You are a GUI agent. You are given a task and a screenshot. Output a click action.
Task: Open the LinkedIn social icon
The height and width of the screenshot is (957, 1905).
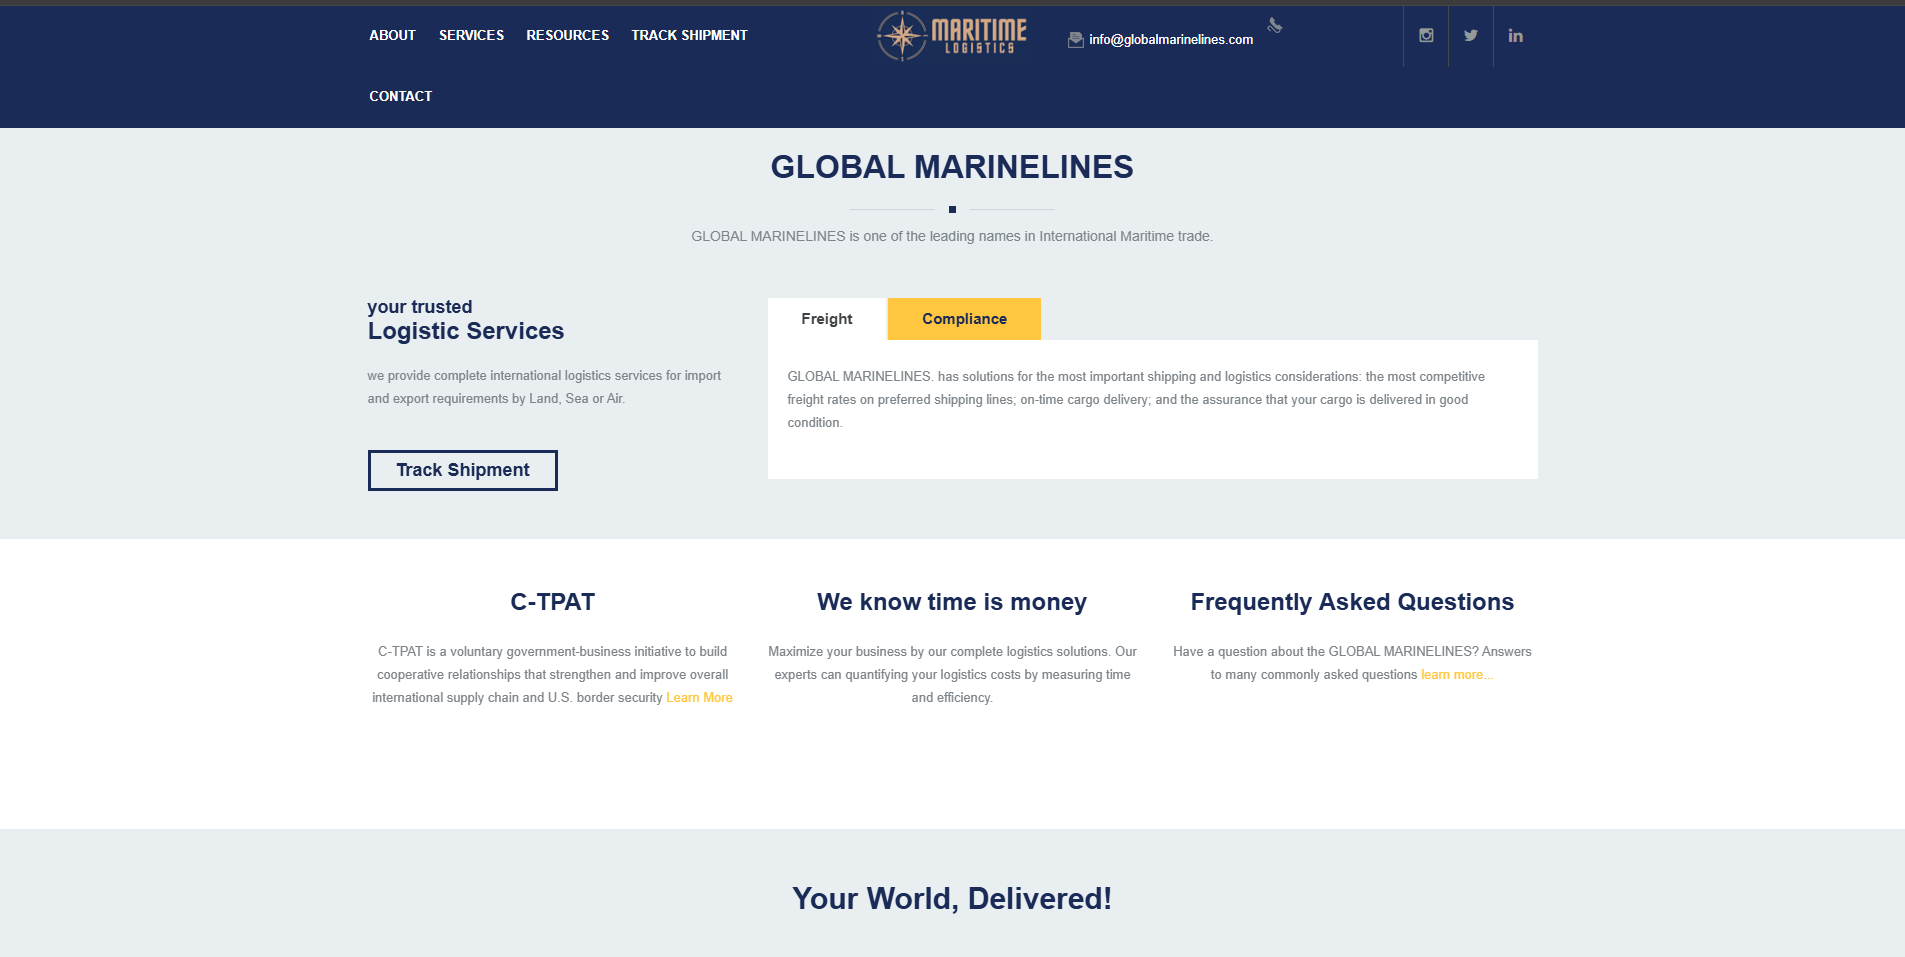pos(1516,36)
